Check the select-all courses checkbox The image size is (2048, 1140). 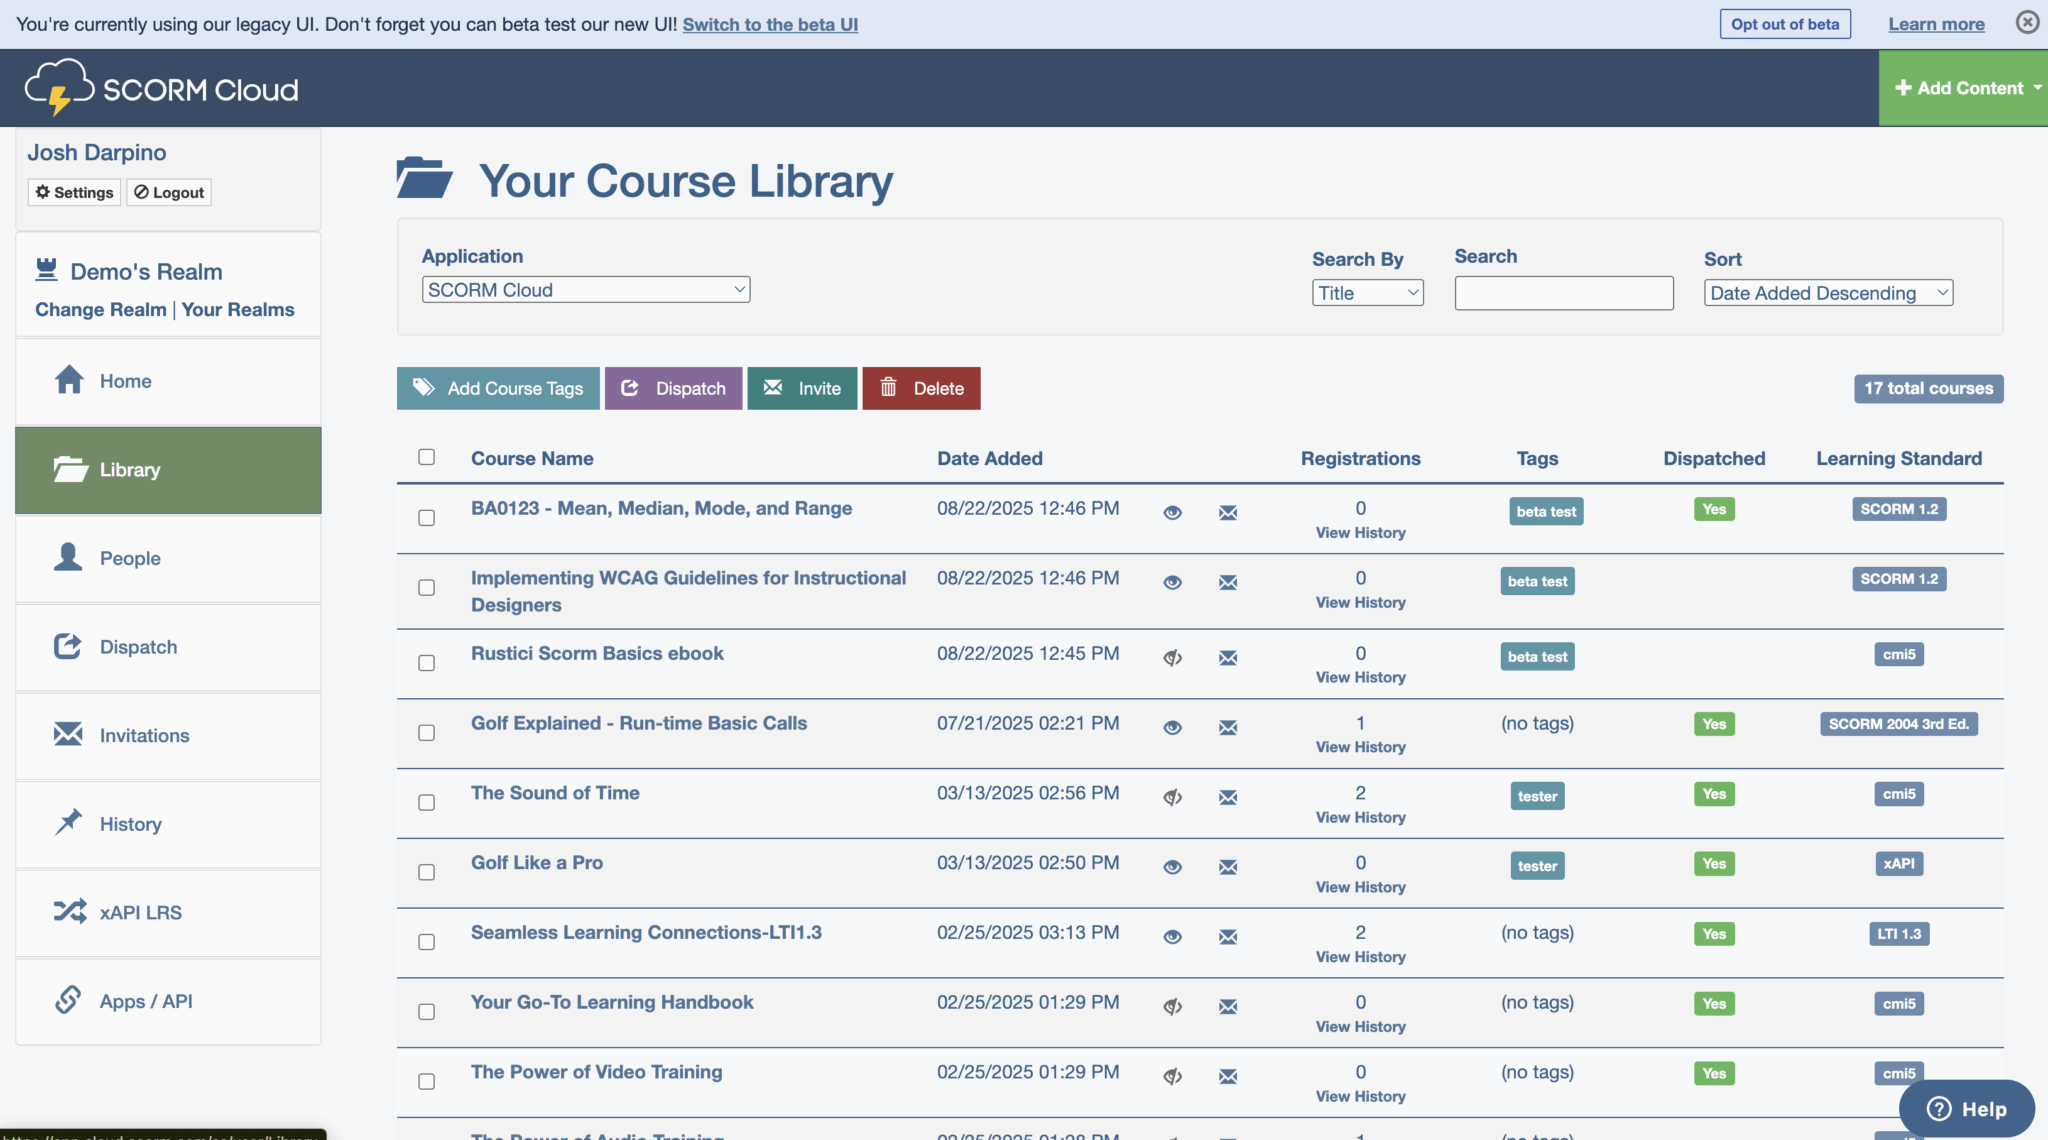coord(427,457)
